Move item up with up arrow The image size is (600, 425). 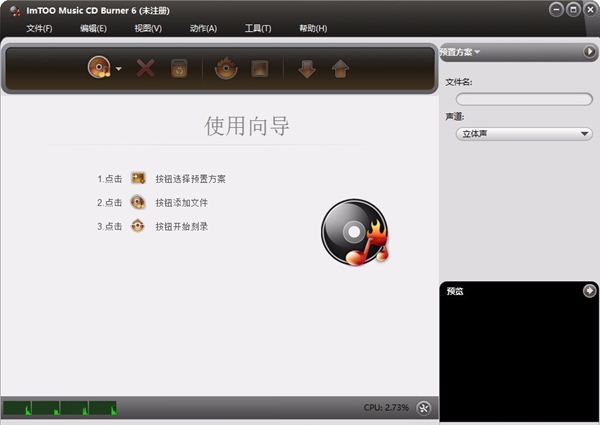pyautogui.click(x=340, y=69)
